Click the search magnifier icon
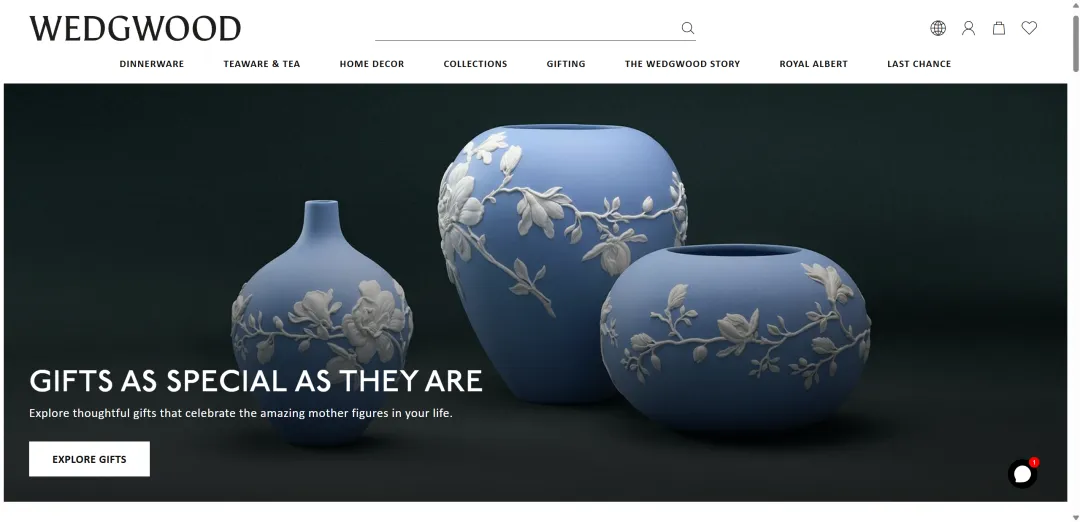This screenshot has width=1080, height=522. click(x=687, y=28)
